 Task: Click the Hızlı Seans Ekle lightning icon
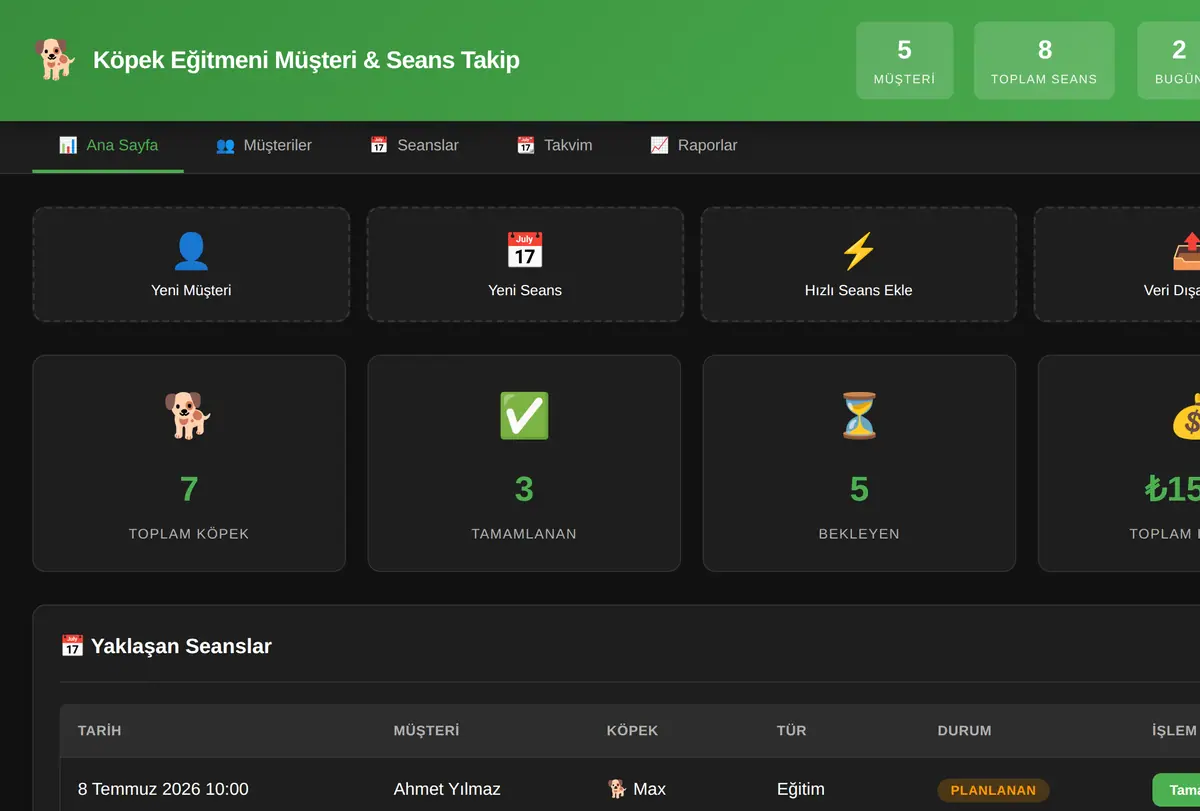pos(859,251)
